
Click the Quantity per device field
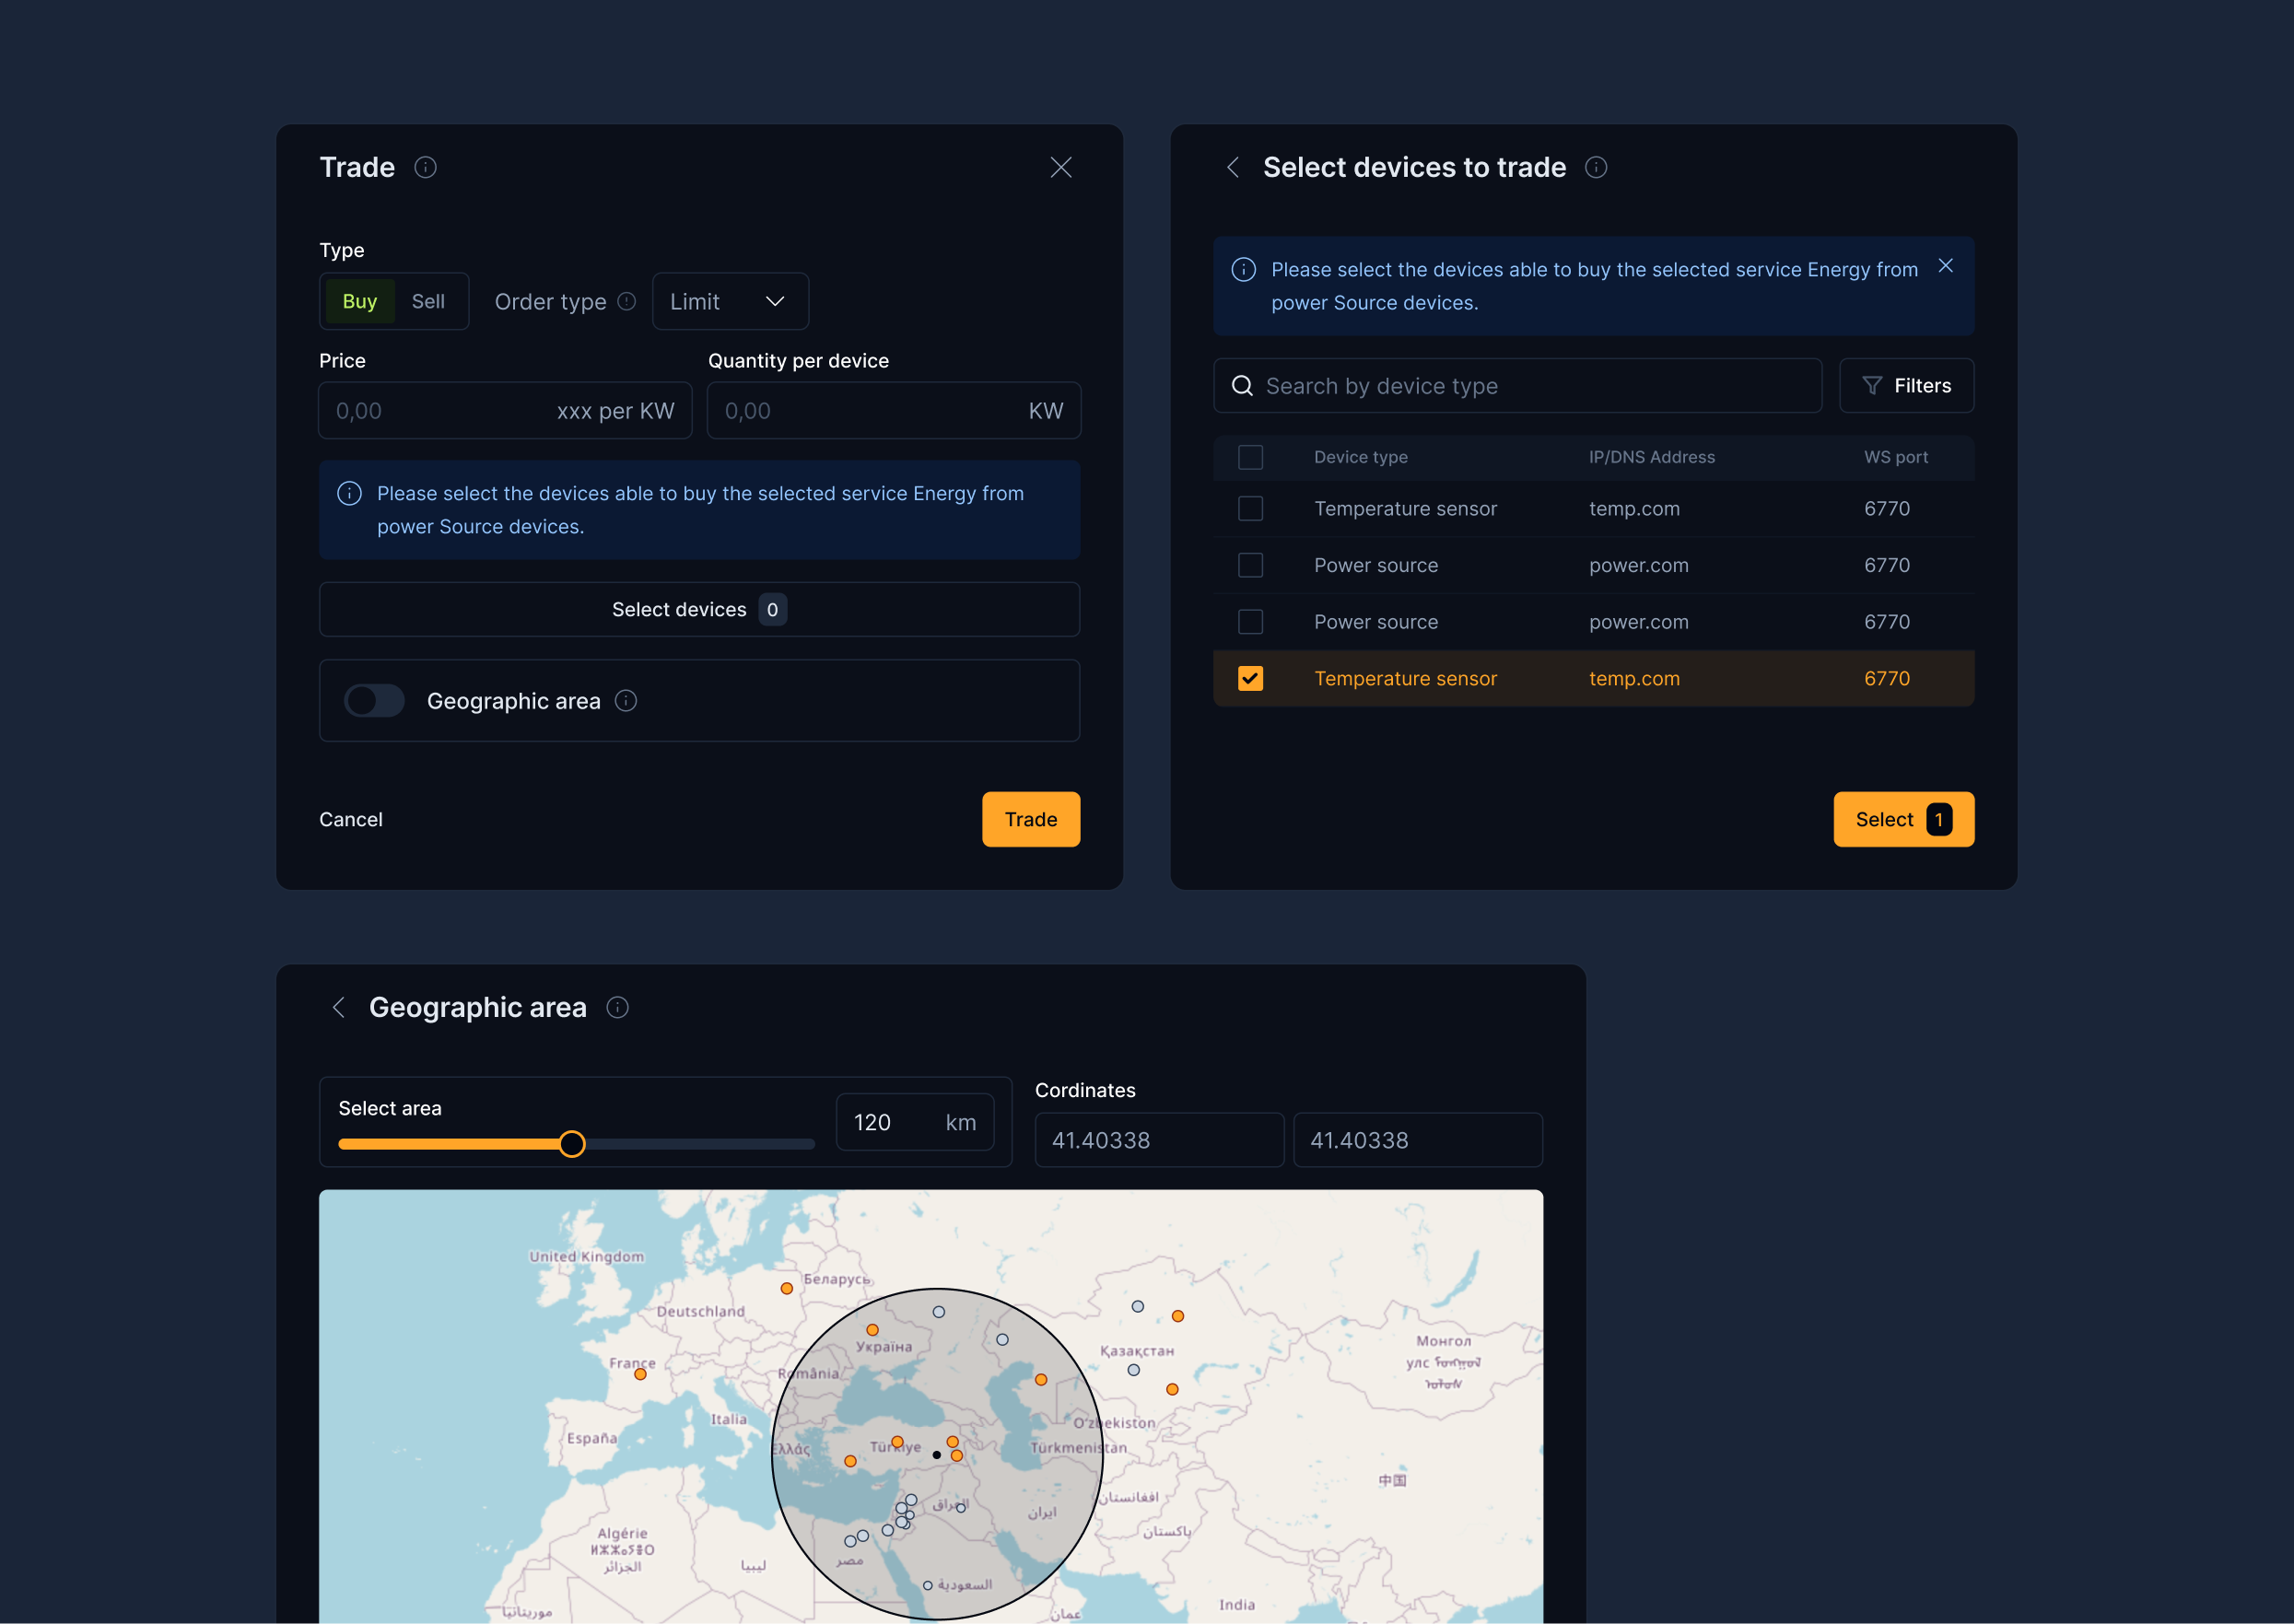pyautogui.click(x=894, y=411)
